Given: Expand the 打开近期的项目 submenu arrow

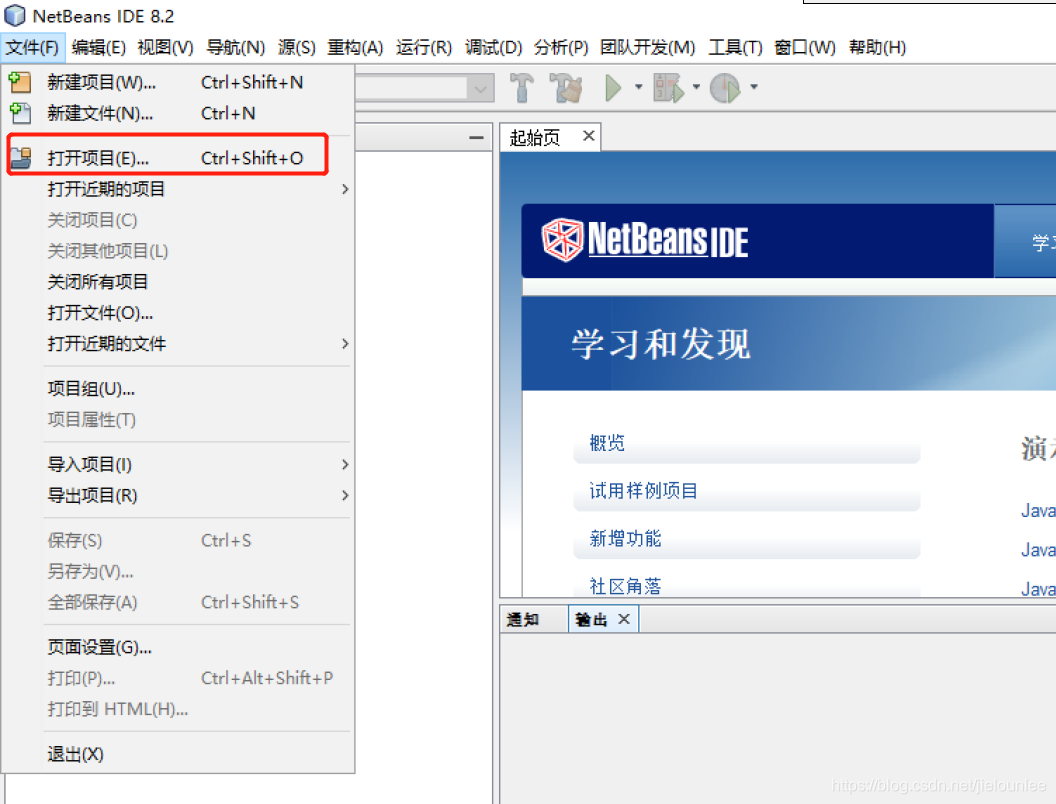Looking at the screenshot, I should pos(345,189).
